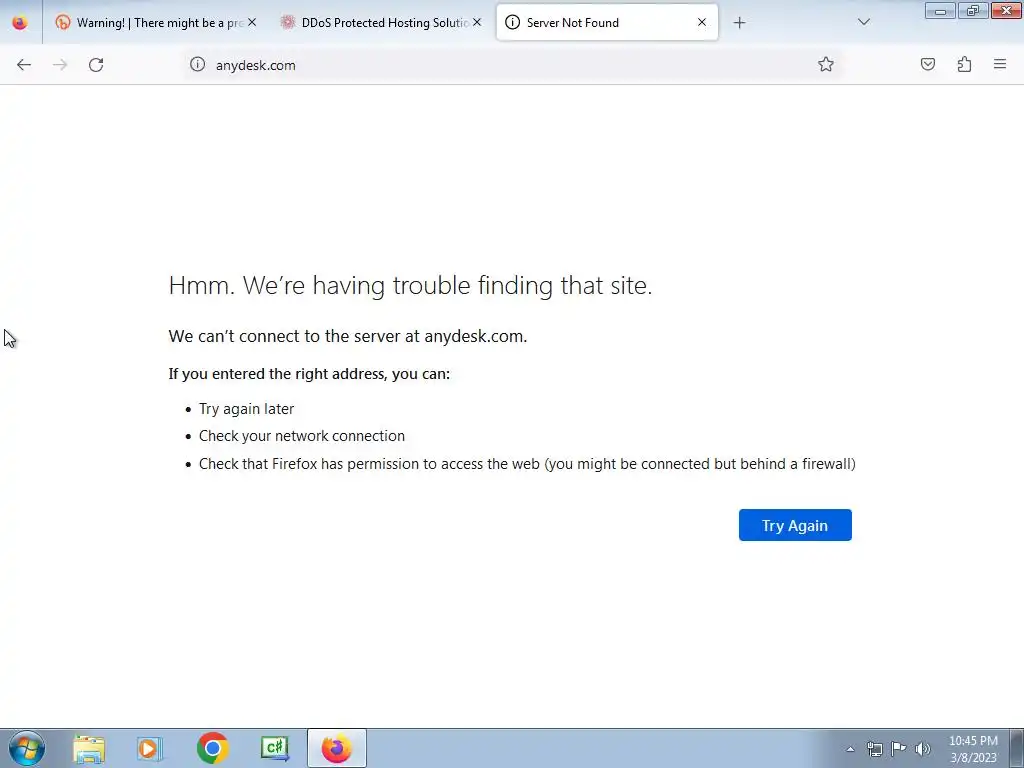Restore down the Firefox window
Viewport: 1024px width, 768px height.
point(973,10)
